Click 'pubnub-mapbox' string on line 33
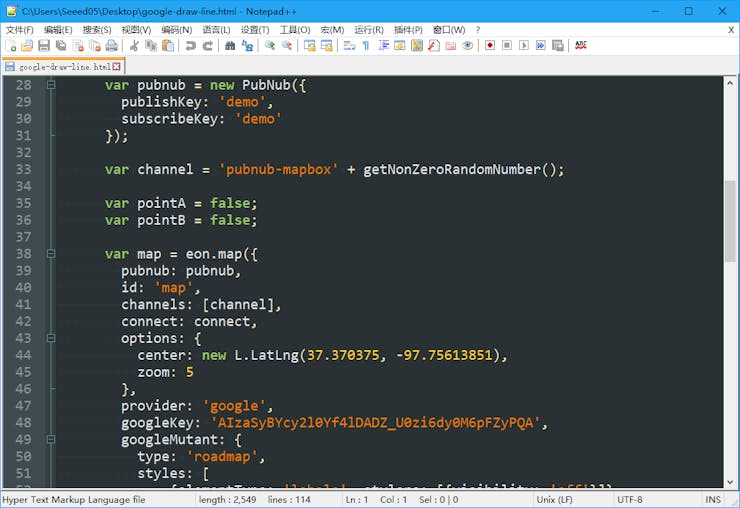The width and height of the screenshot is (740, 508). coord(278,169)
